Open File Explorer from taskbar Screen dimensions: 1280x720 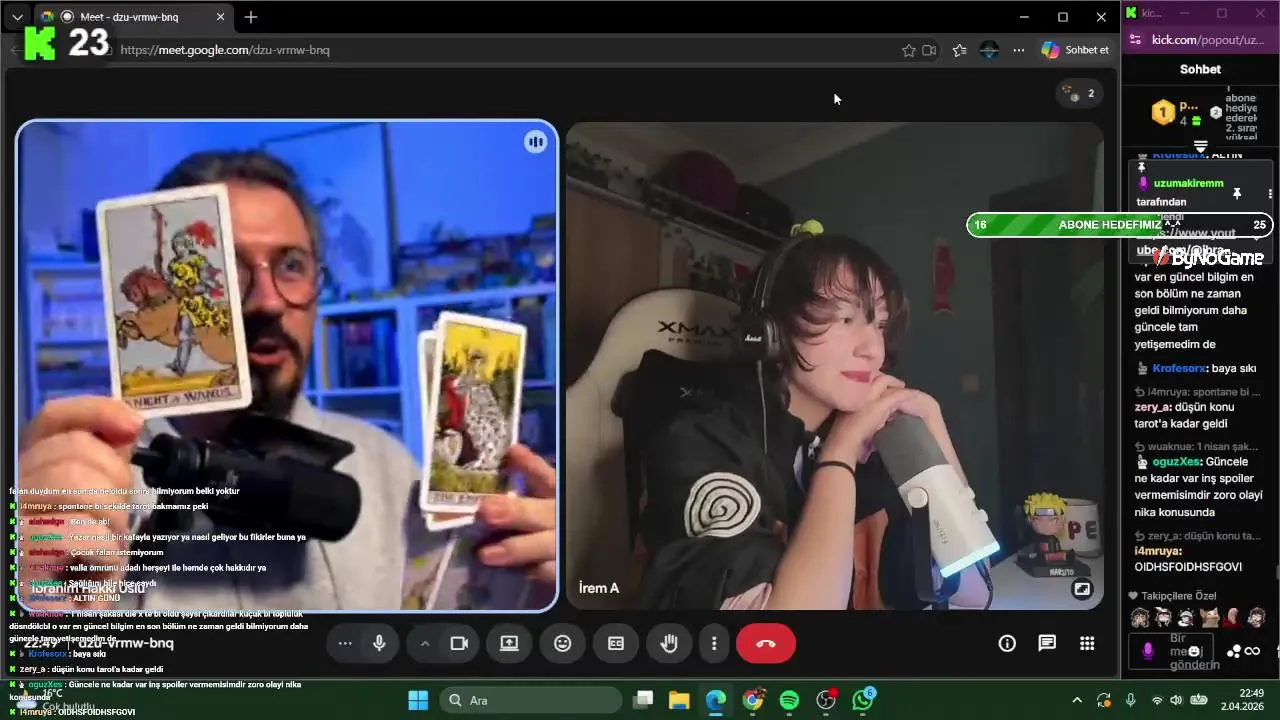click(x=679, y=700)
